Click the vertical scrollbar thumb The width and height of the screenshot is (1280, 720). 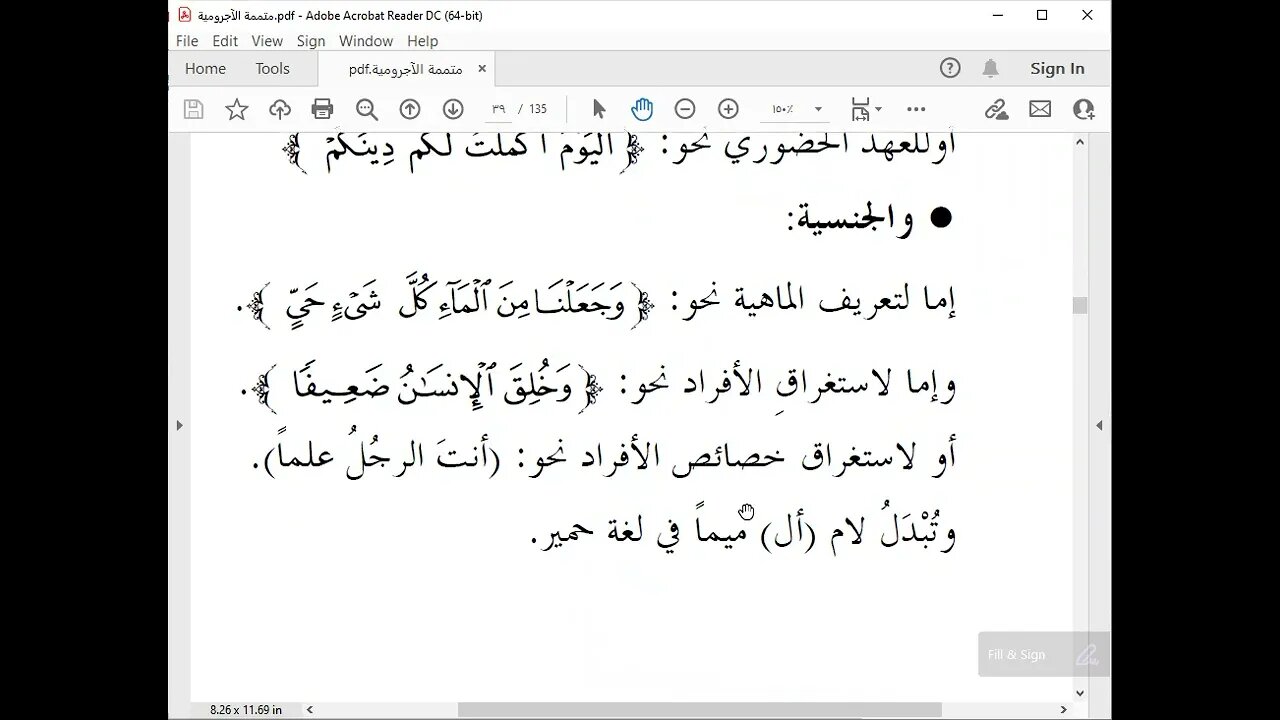point(1080,306)
